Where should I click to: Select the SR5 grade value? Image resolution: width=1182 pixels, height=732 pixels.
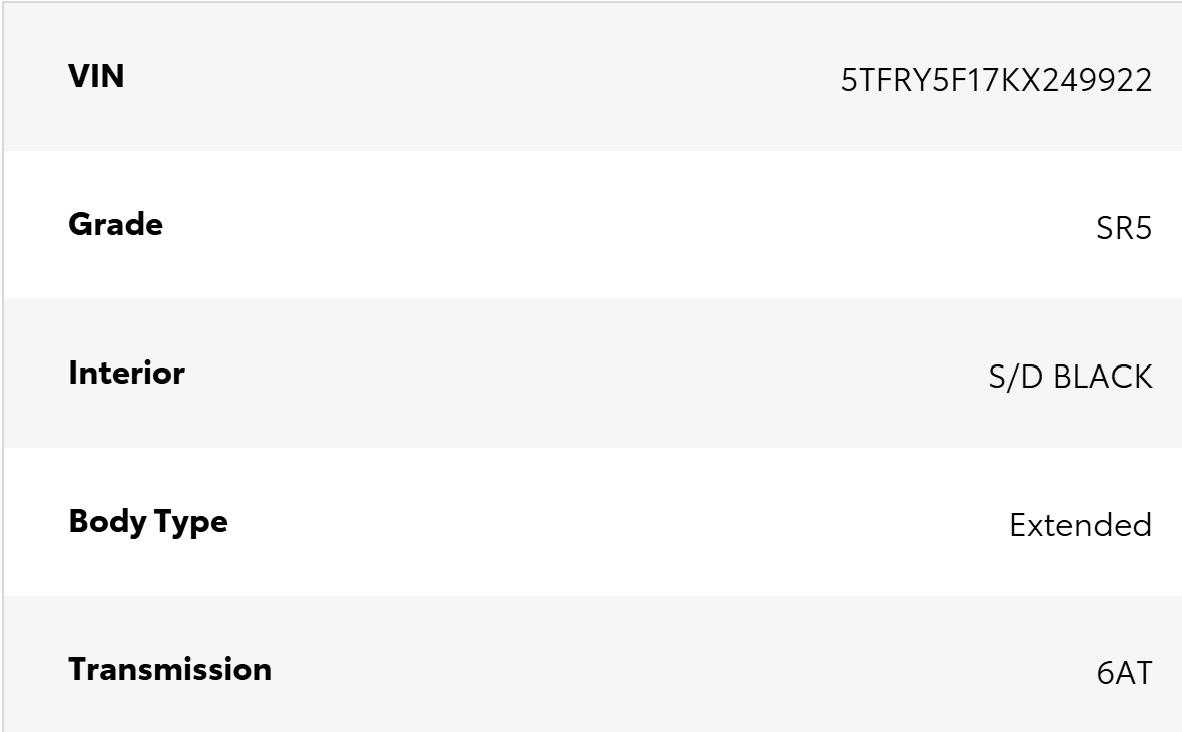click(1124, 228)
